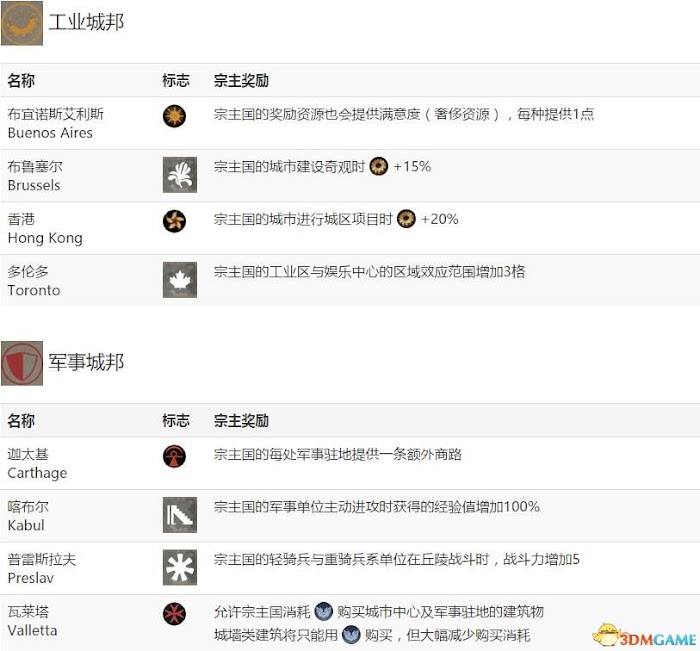The height and width of the screenshot is (651, 700).
Task: Click faith icon after 允许宗主国消耗
Action: coord(324,611)
